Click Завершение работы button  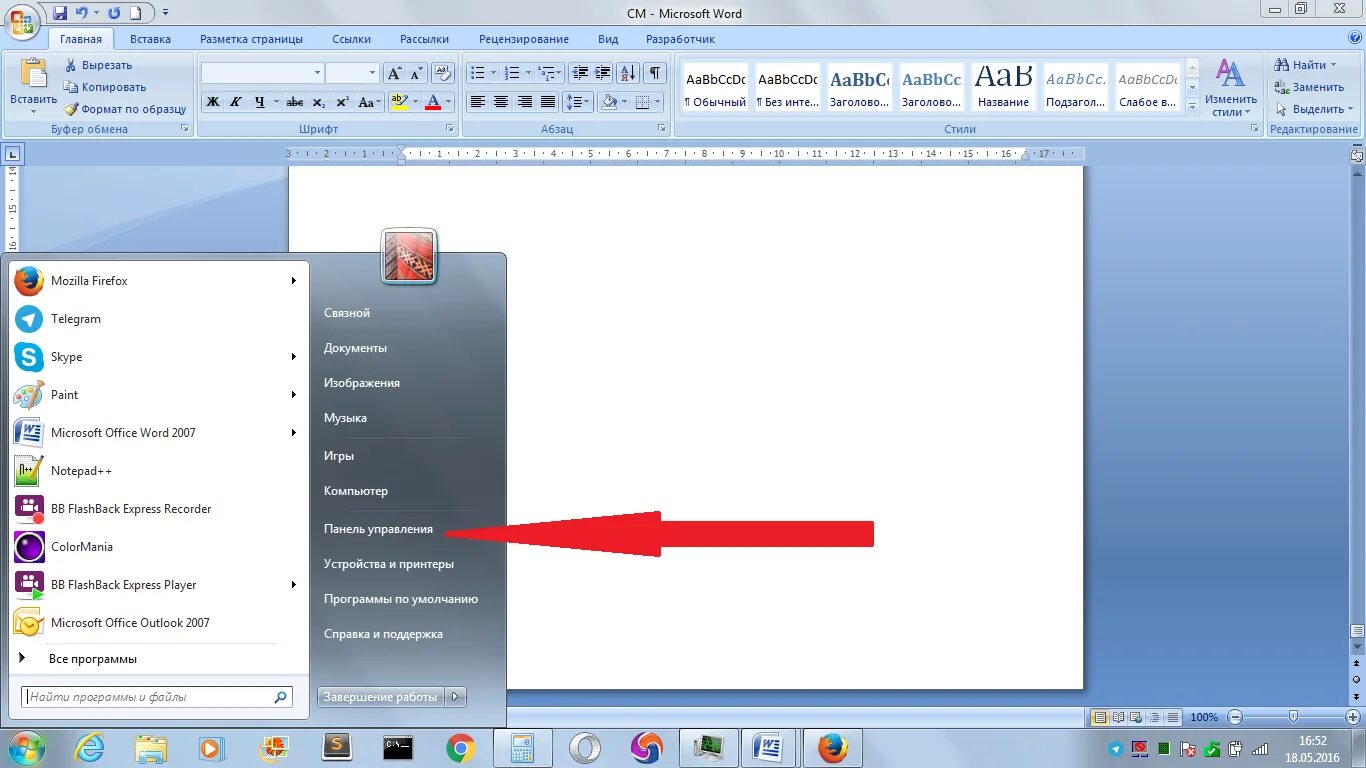(381, 697)
